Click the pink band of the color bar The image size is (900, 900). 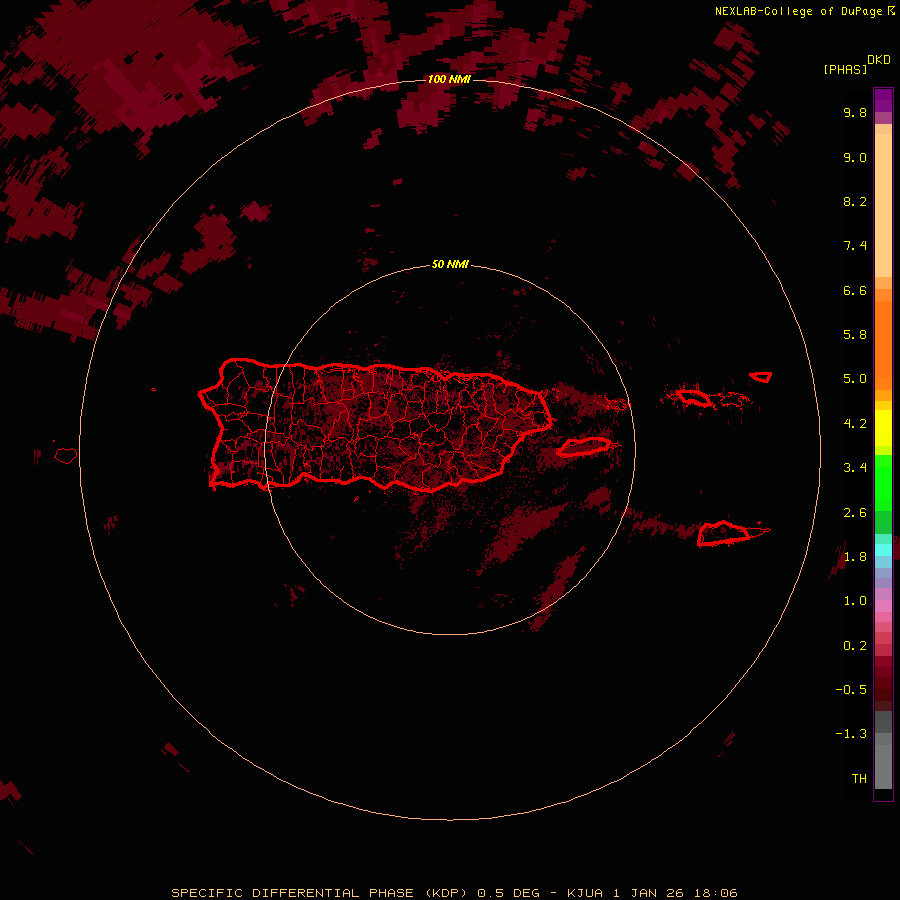[x=883, y=606]
